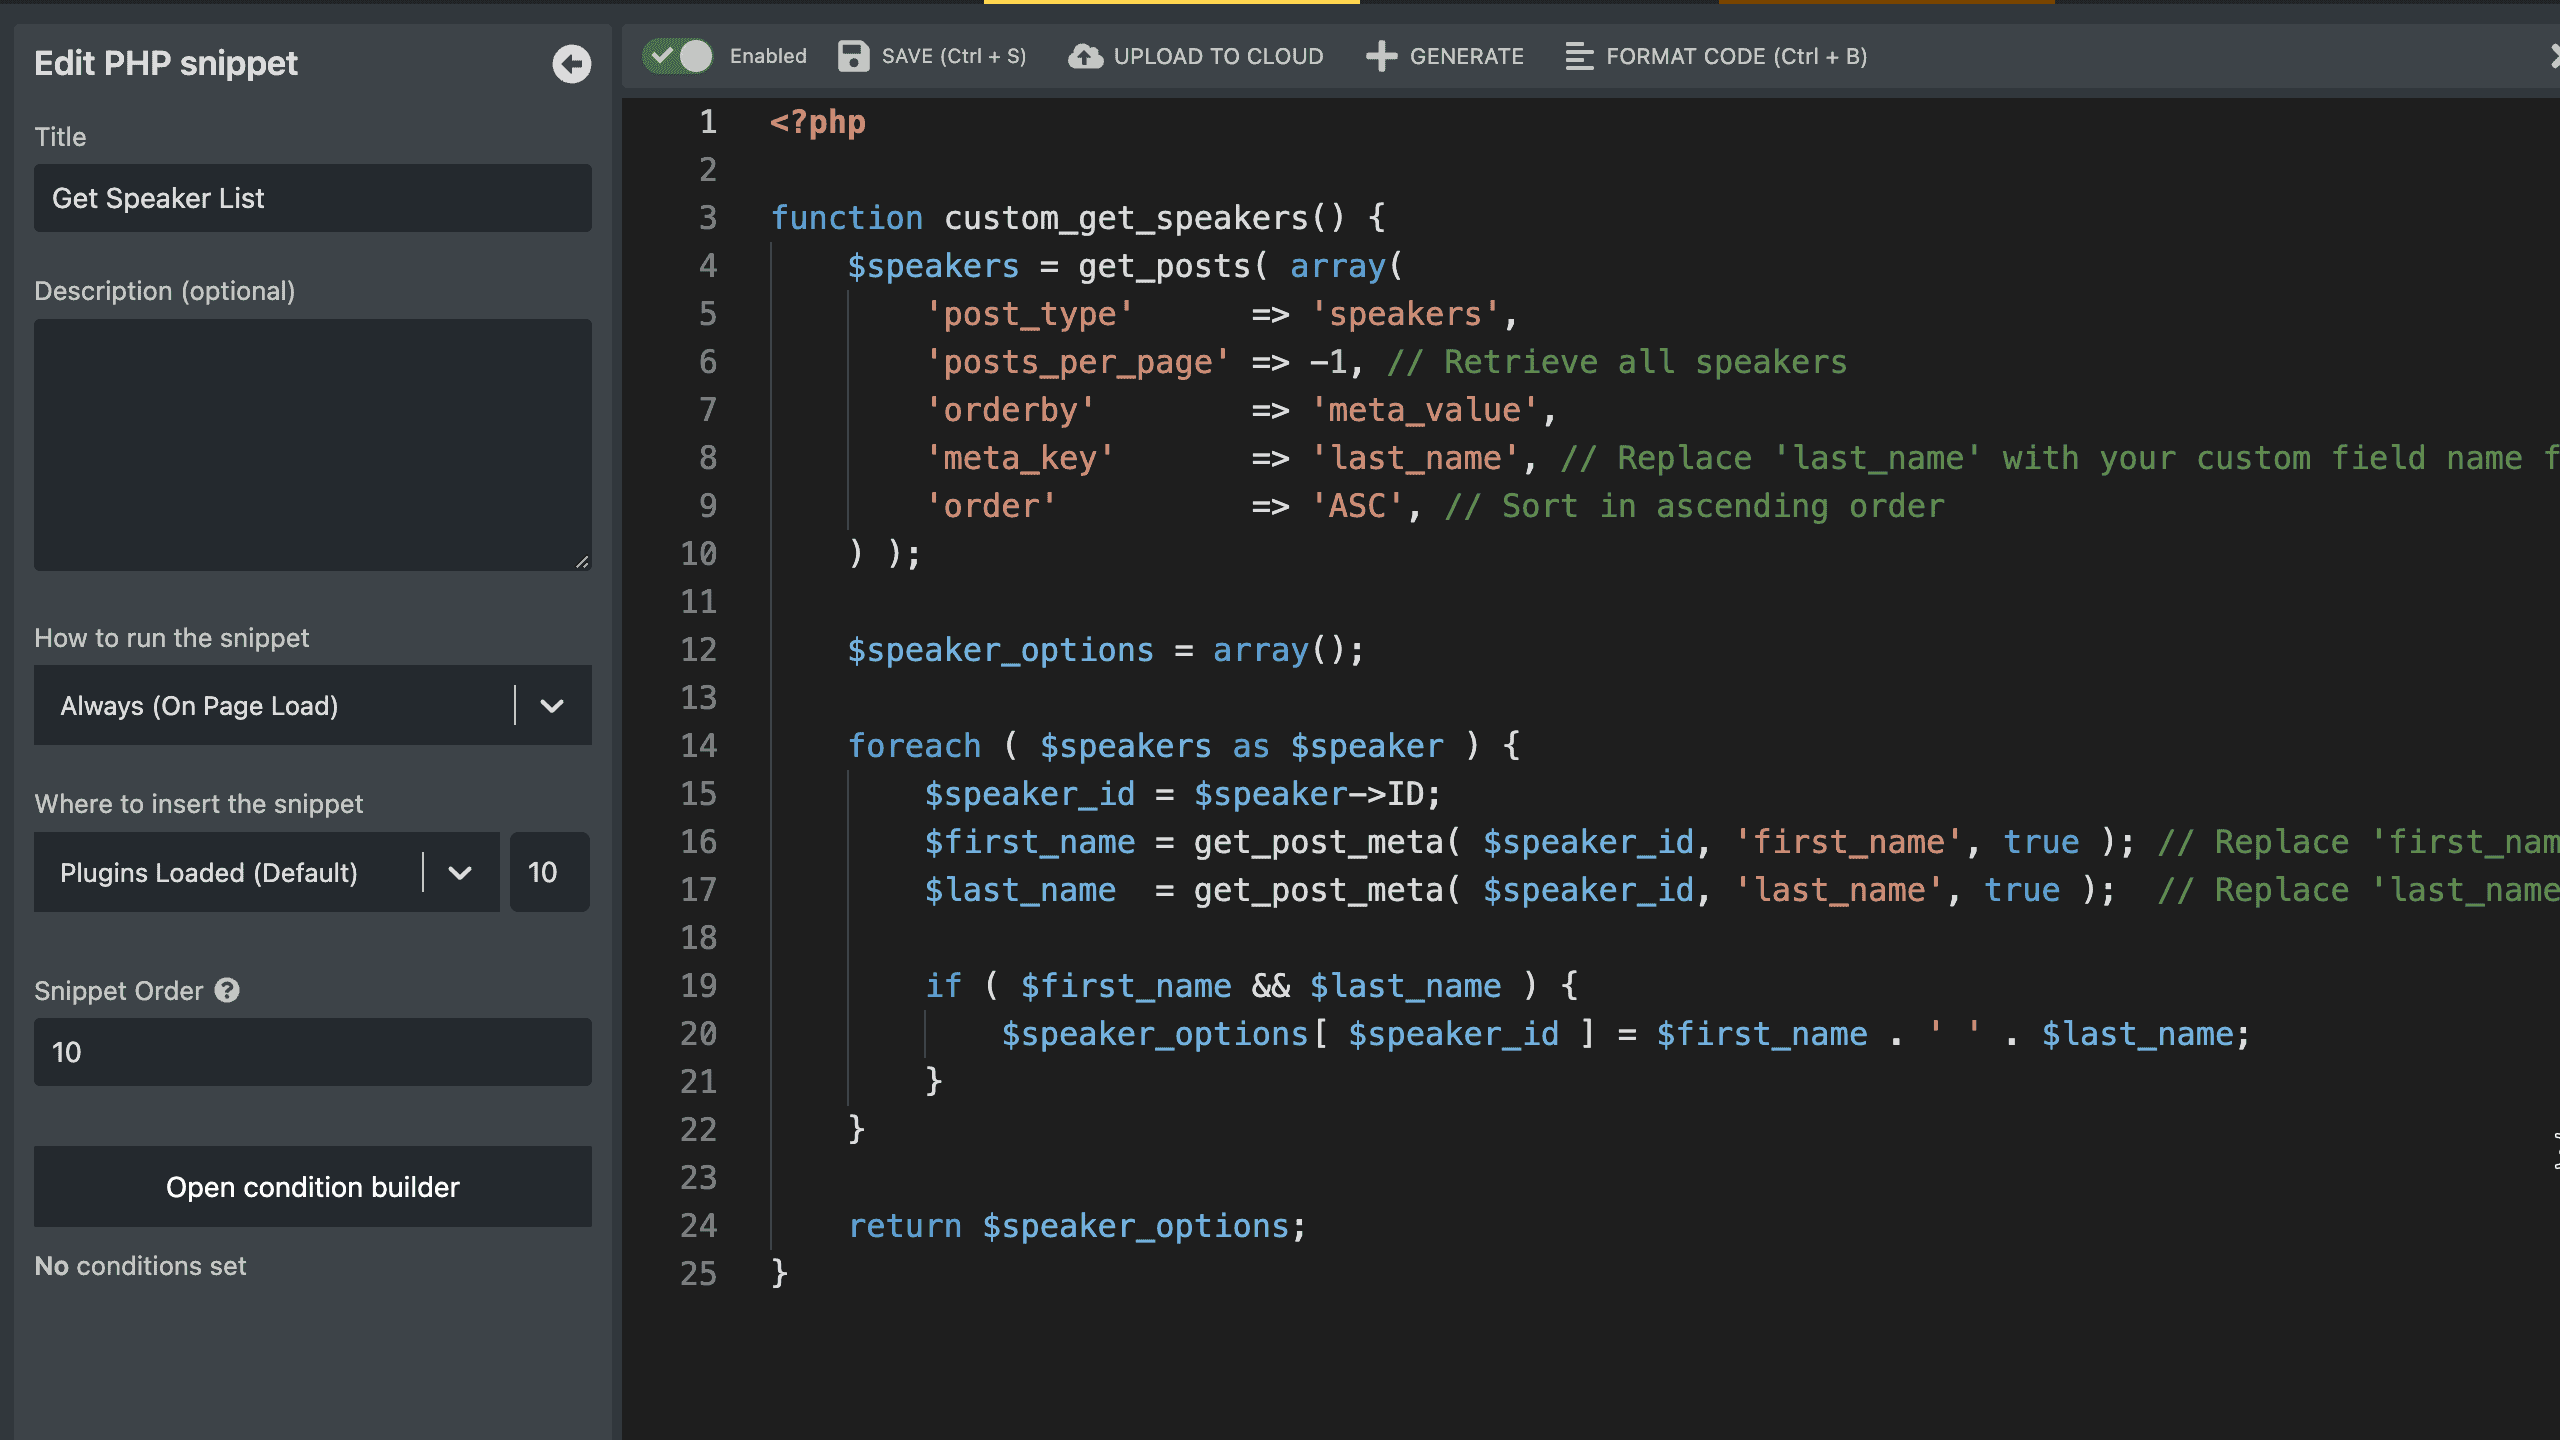The height and width of the screenshot is (1440, 2560).
Task: Click the cloud upload icon
Action: click(x=1085, y=56)
